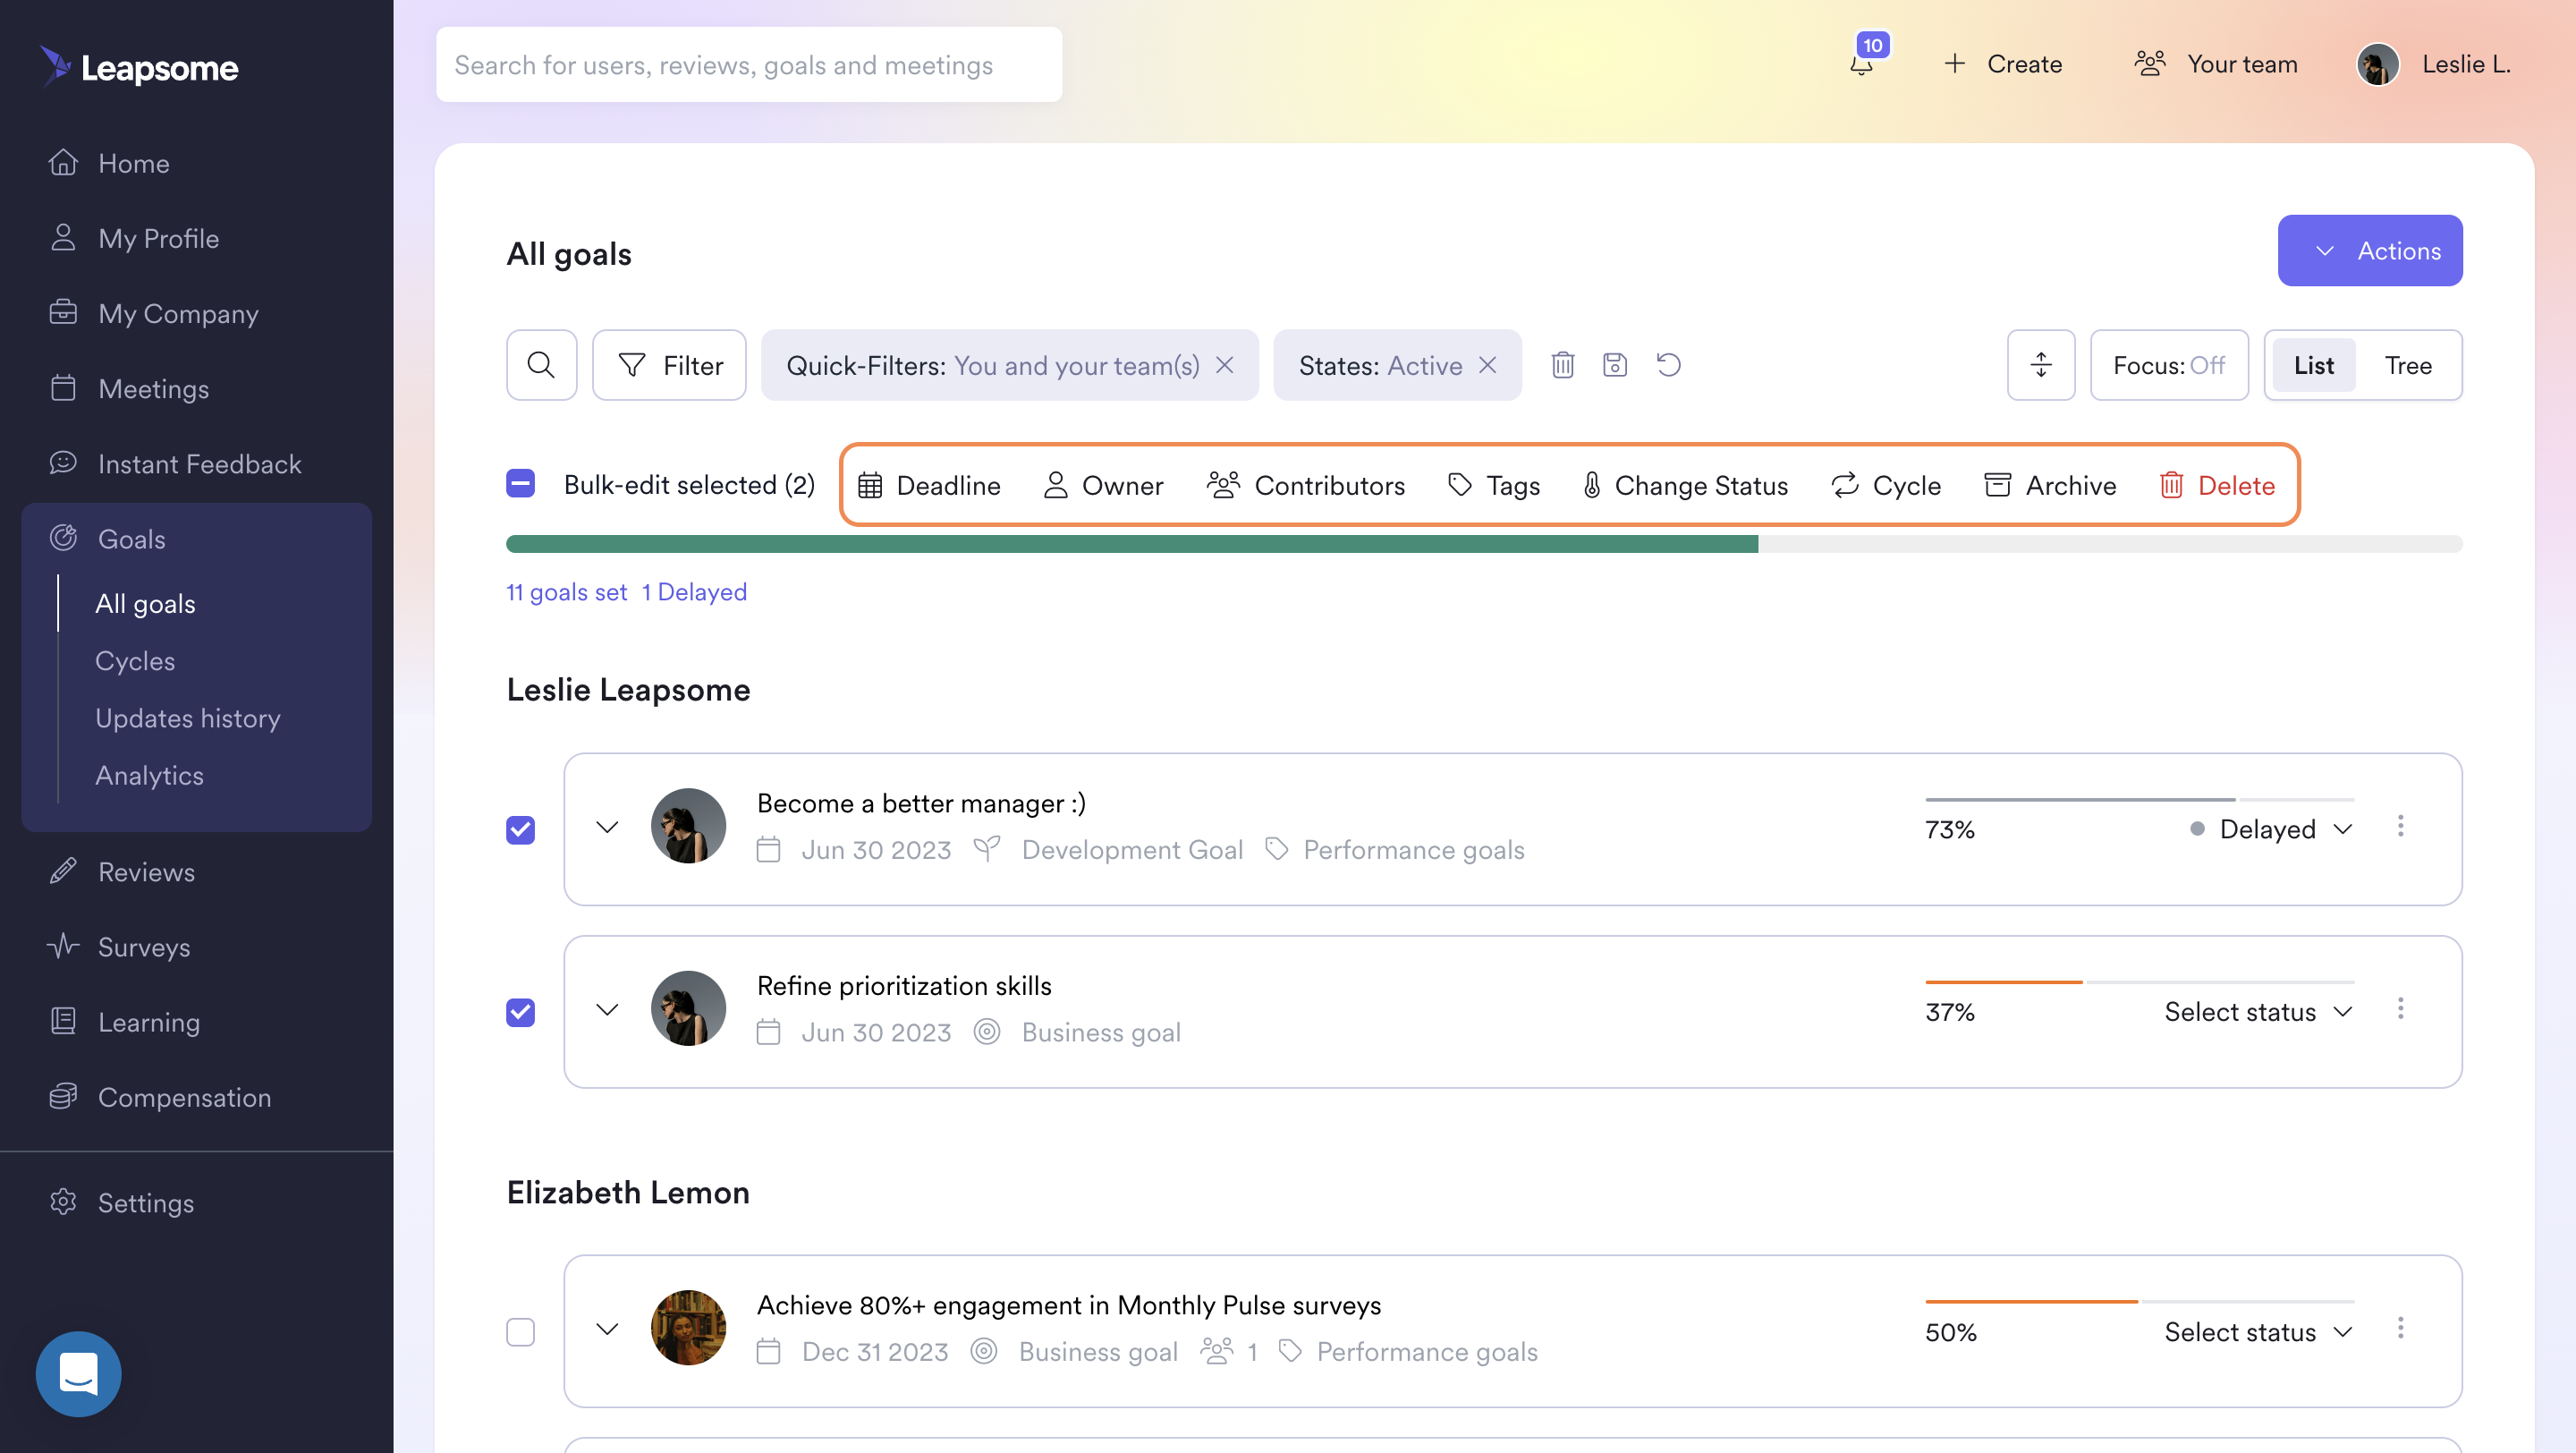Switch to List view
This screenshot has width=2576, height=1453.
click(2313, 365)
